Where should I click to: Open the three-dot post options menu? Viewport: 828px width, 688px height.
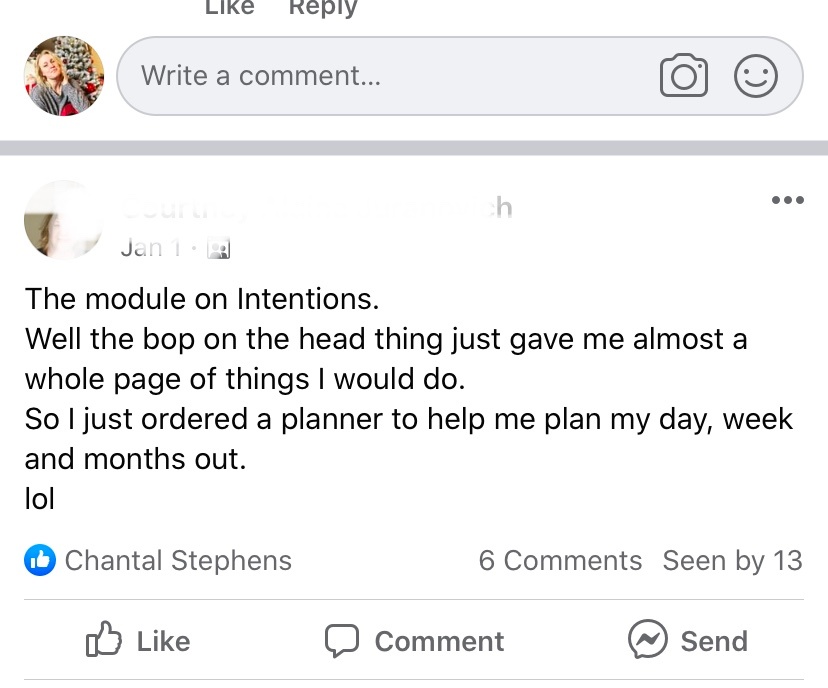click(788, 201)
